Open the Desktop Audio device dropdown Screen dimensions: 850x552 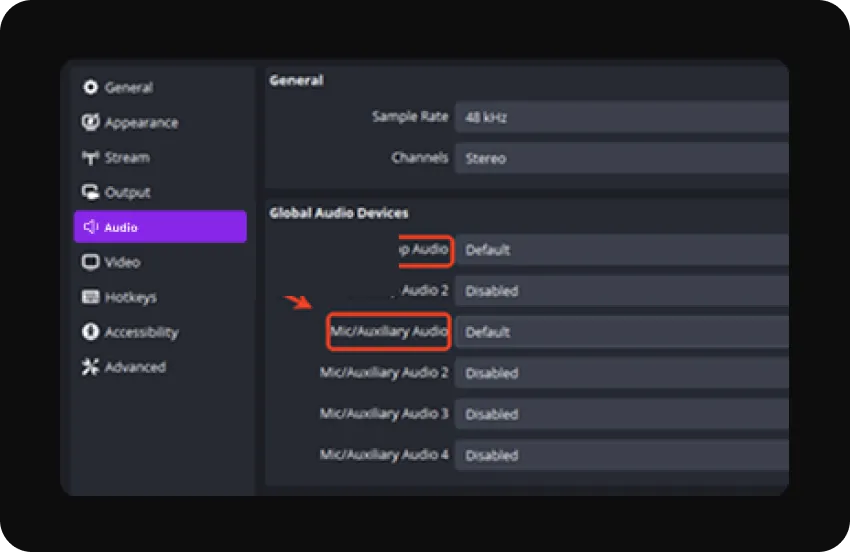click(622, 250)
